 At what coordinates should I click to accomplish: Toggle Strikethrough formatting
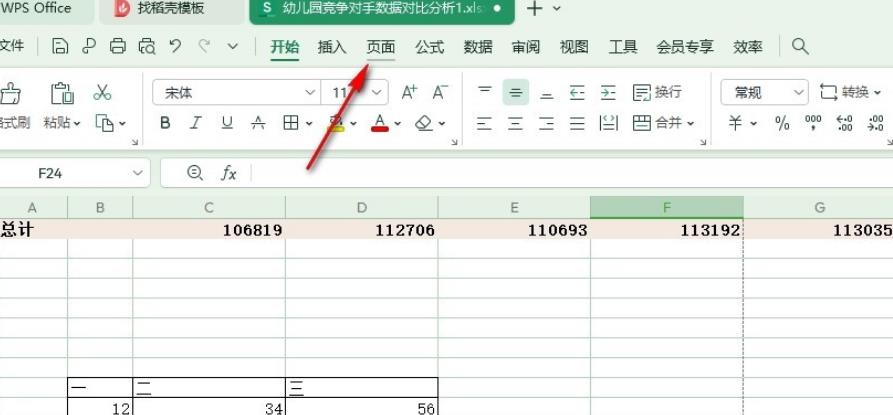pos(259,122)
